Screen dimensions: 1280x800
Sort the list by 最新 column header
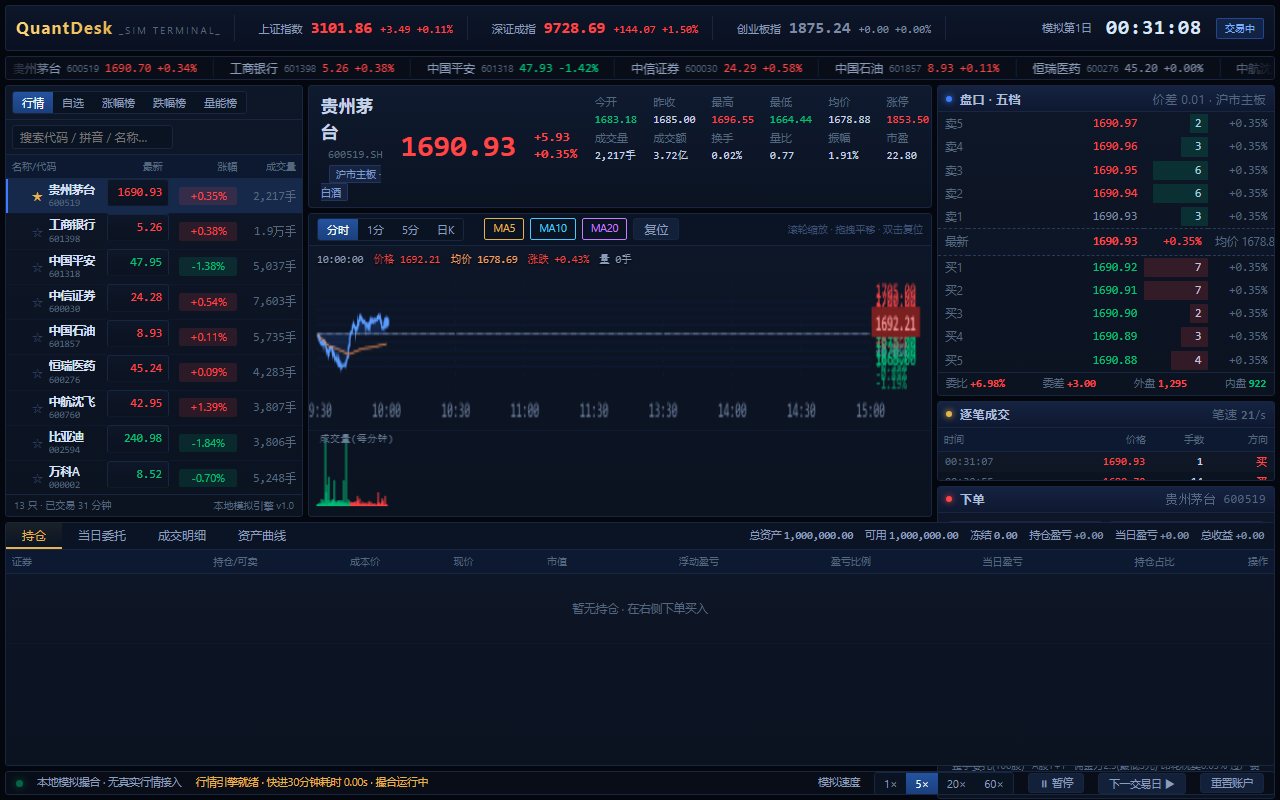[152, 166]
